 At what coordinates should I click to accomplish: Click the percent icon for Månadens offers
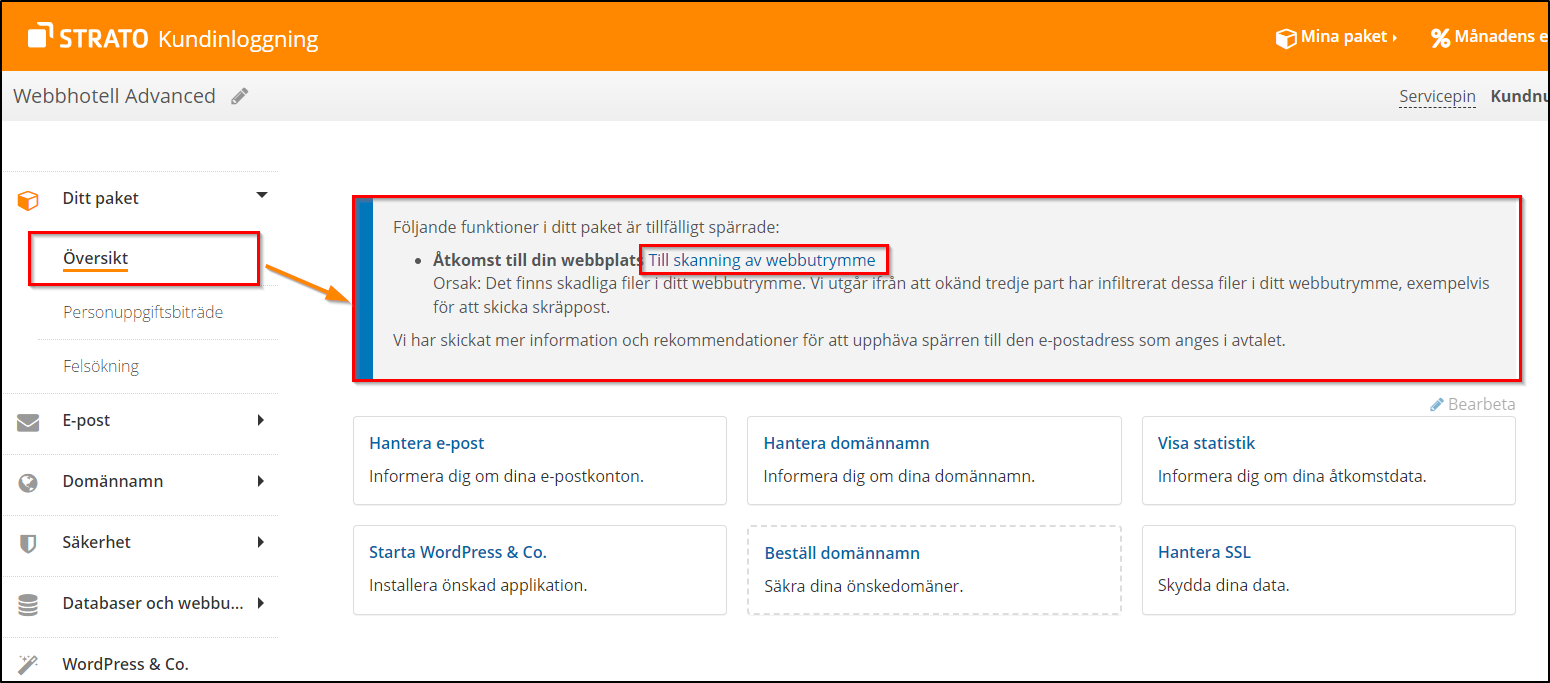1440,38
